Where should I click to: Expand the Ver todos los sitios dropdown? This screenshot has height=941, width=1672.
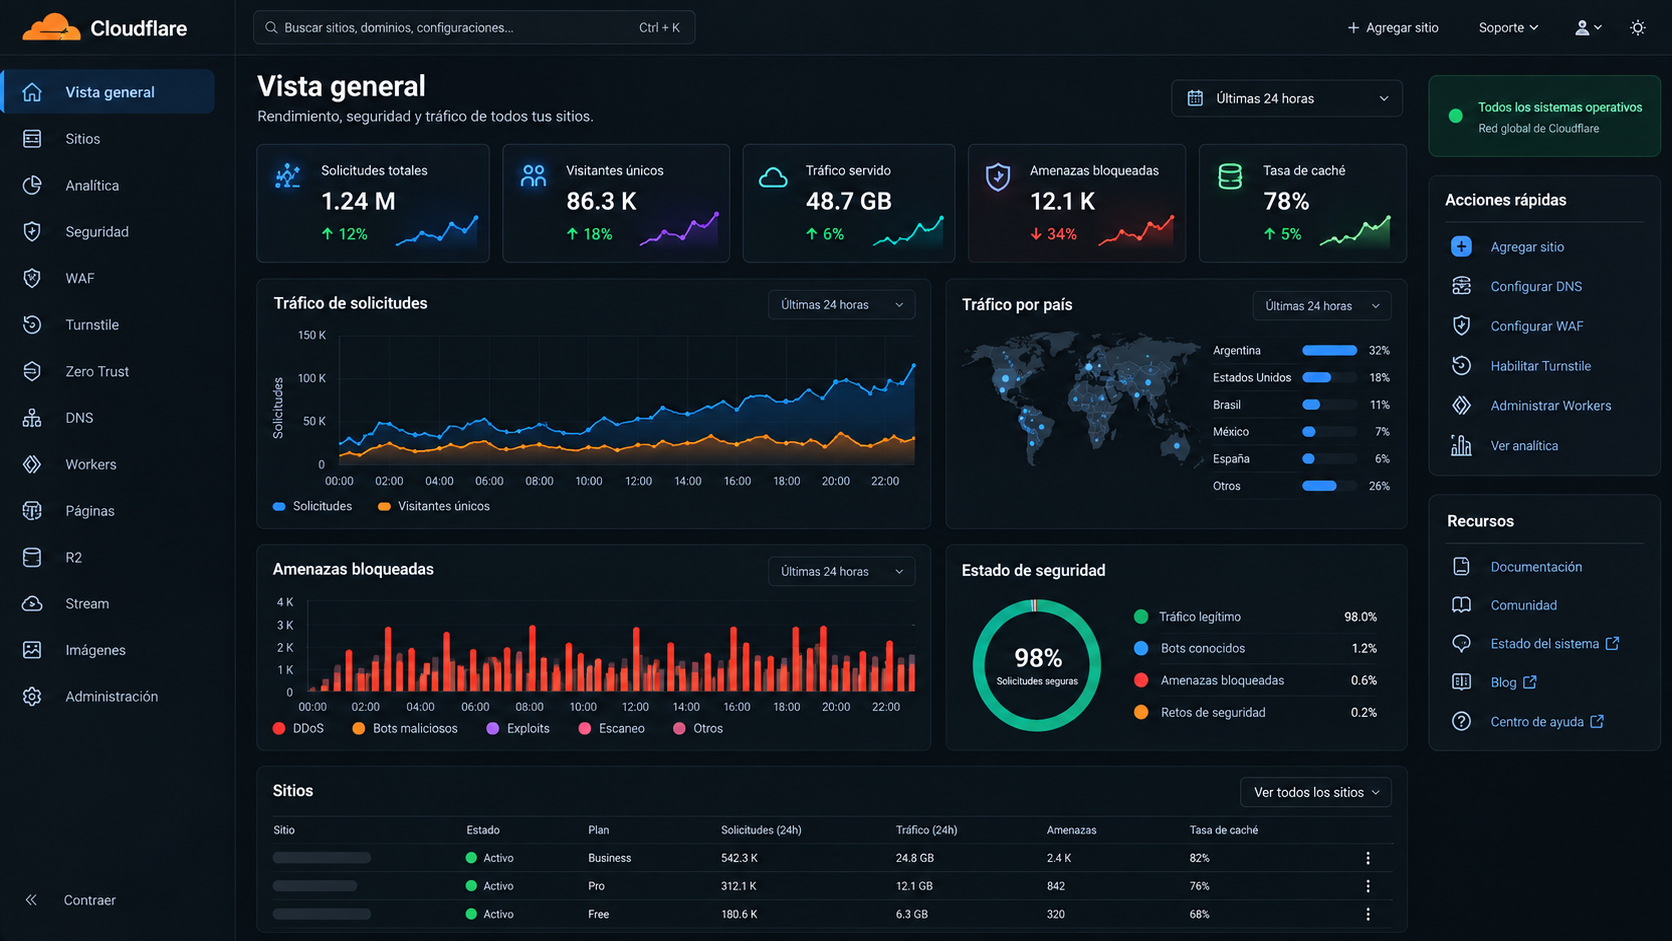coord(1316,792)
